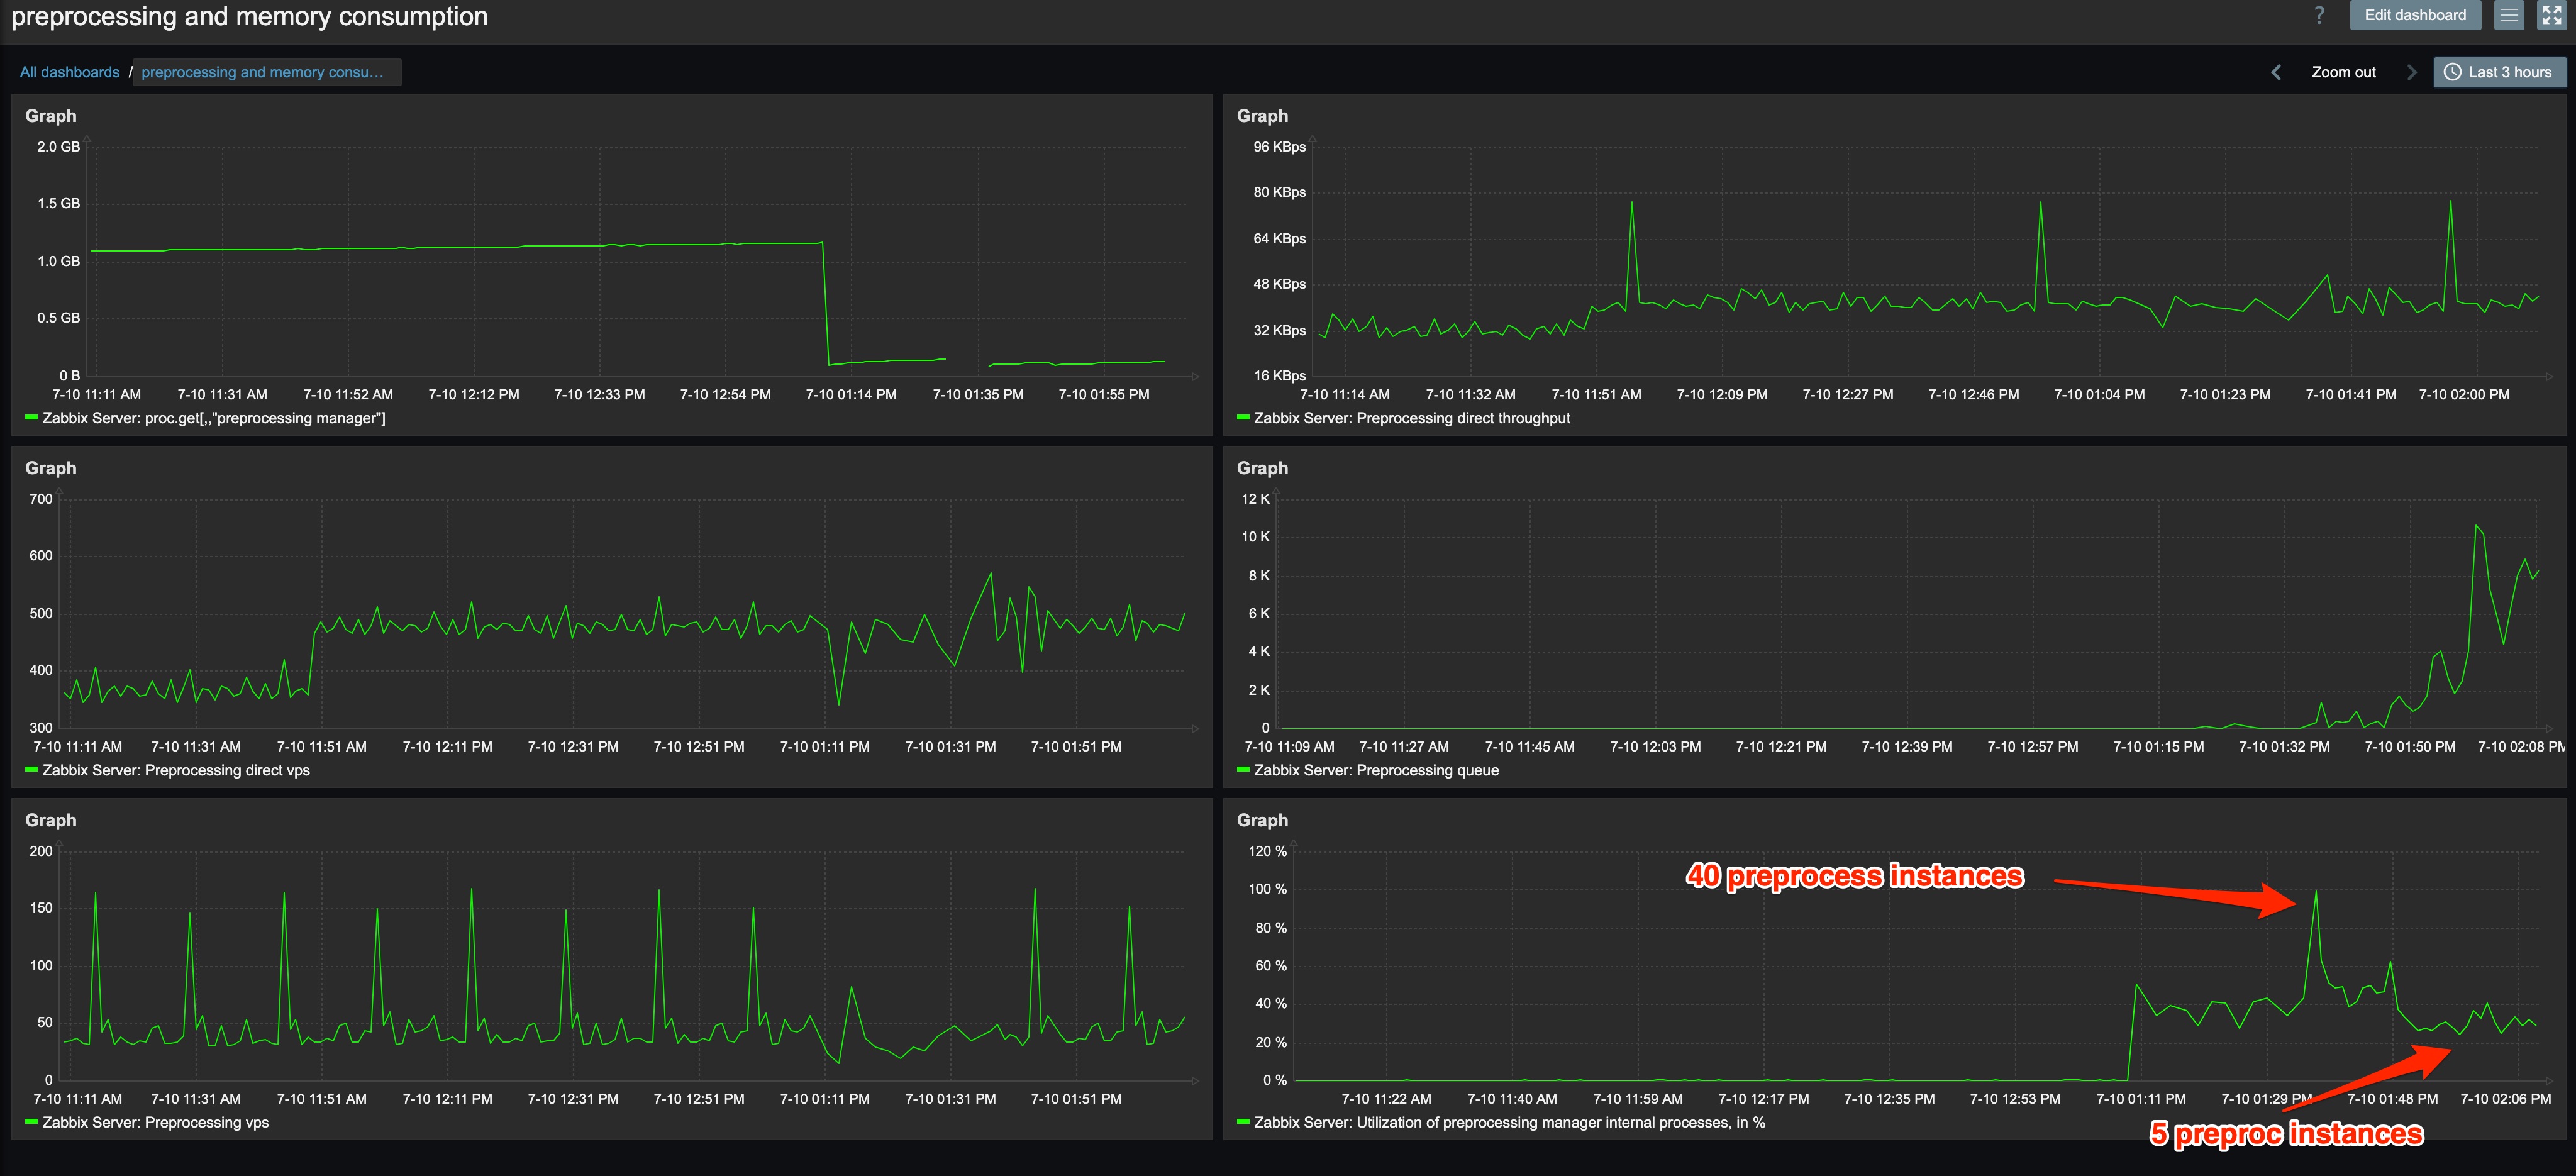Select legend text 'Zabbix Server: Preprocessing vps'
The image size is (2576, 1176).
tap(155, 1122)
